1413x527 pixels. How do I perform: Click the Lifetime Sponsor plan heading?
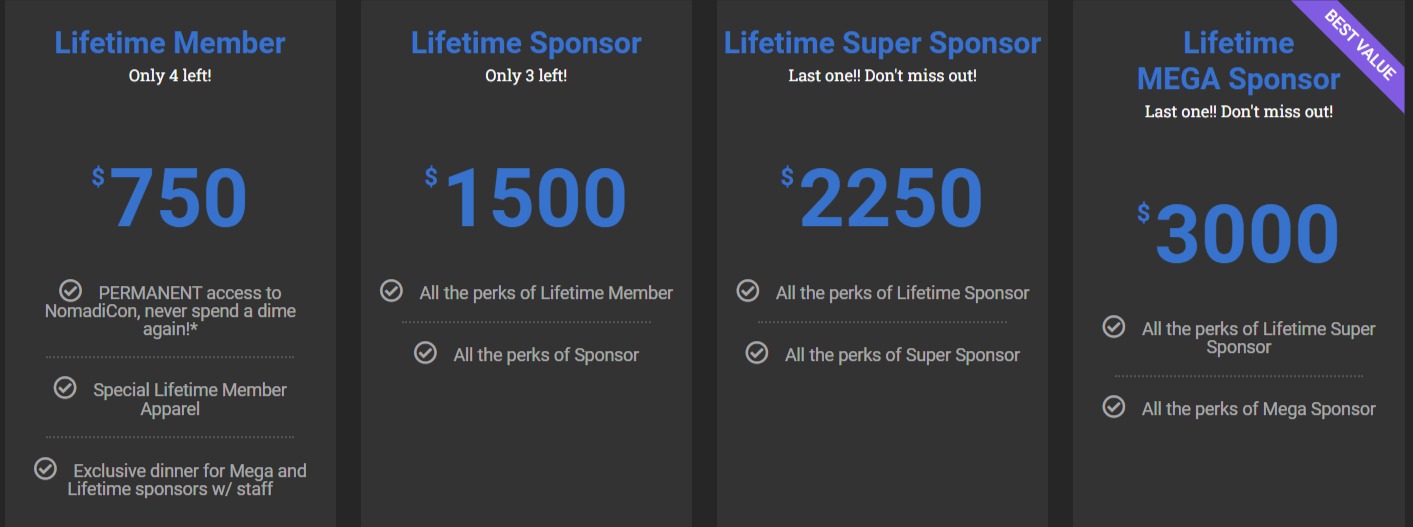526,43
